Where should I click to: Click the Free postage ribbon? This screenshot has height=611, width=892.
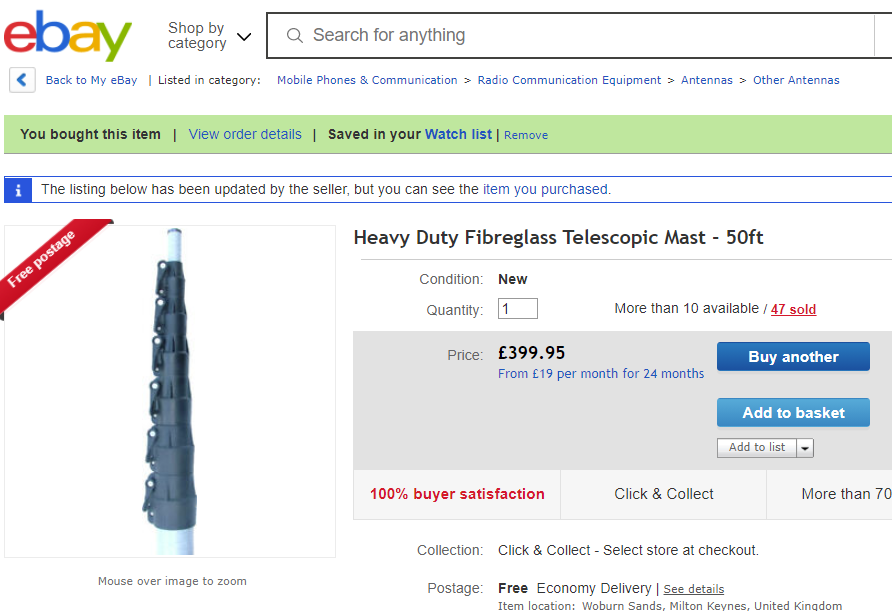(46, 262)
